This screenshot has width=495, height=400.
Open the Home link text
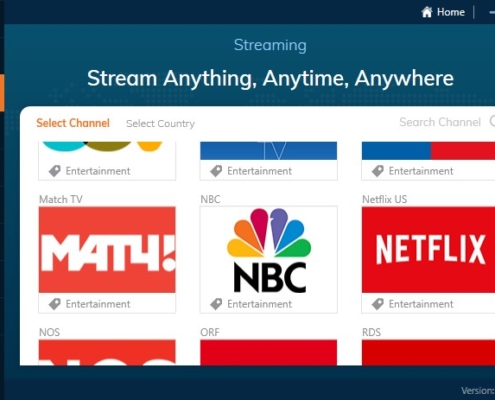point(451,12)
